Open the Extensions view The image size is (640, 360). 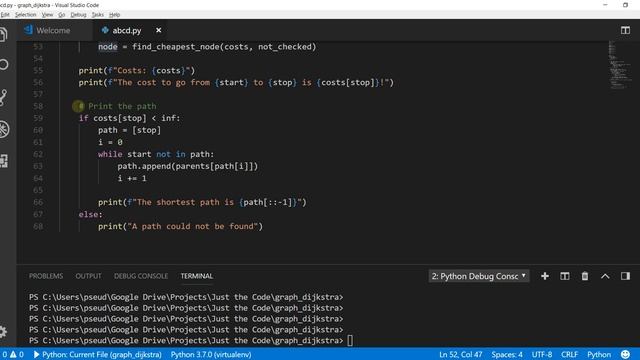(x=4, y=161)
